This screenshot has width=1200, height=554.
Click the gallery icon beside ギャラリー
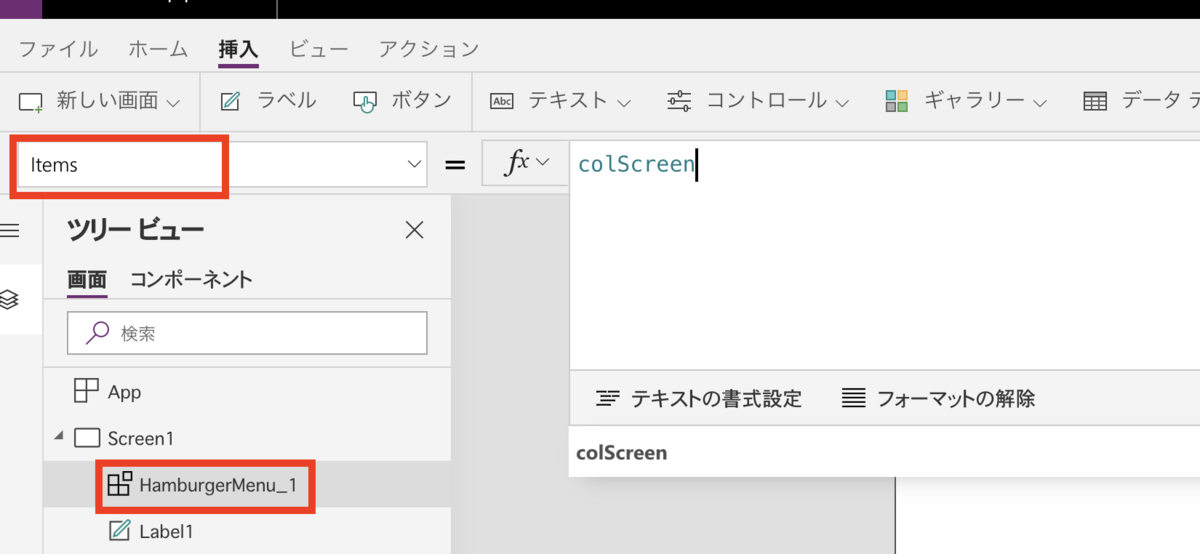point(896,100)
